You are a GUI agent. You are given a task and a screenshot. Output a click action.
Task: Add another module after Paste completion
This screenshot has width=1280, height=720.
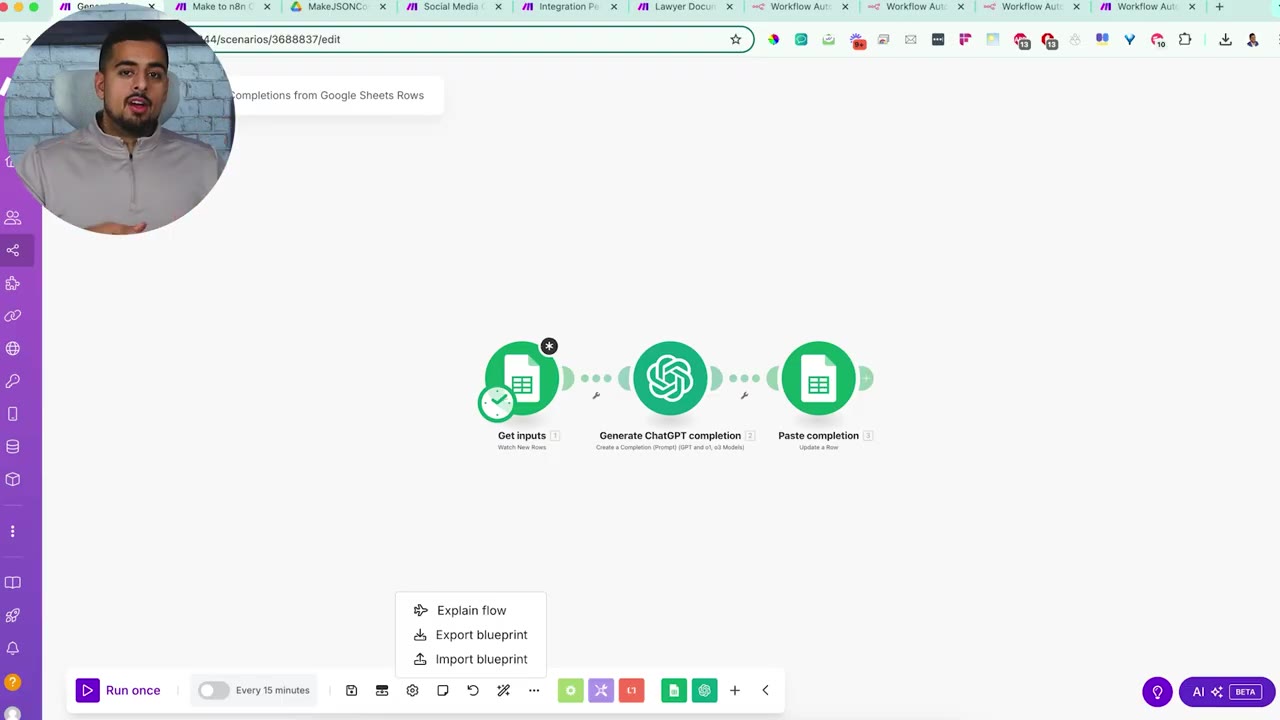click(x=866, y=378)
